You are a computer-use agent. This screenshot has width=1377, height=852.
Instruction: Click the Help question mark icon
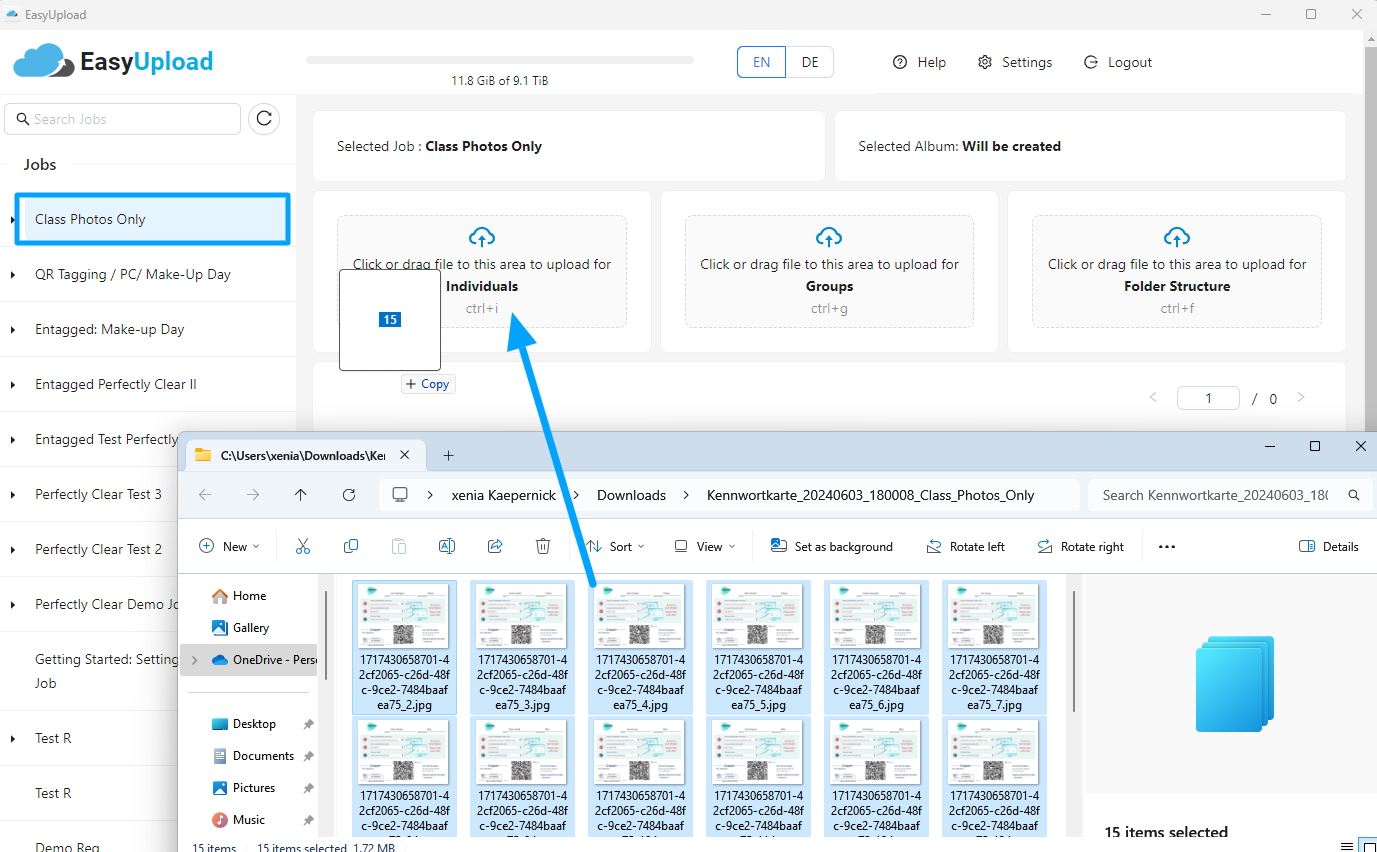(900, 62)
